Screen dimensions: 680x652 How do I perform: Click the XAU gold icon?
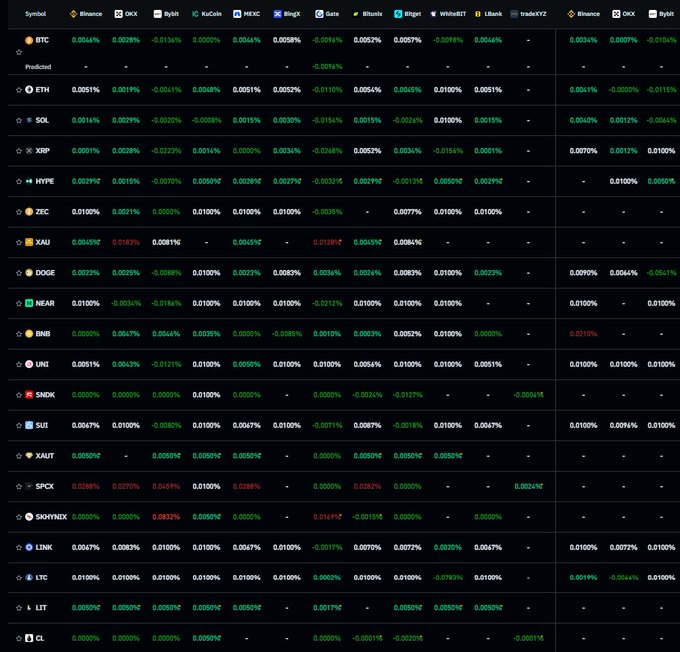(29, 242)
